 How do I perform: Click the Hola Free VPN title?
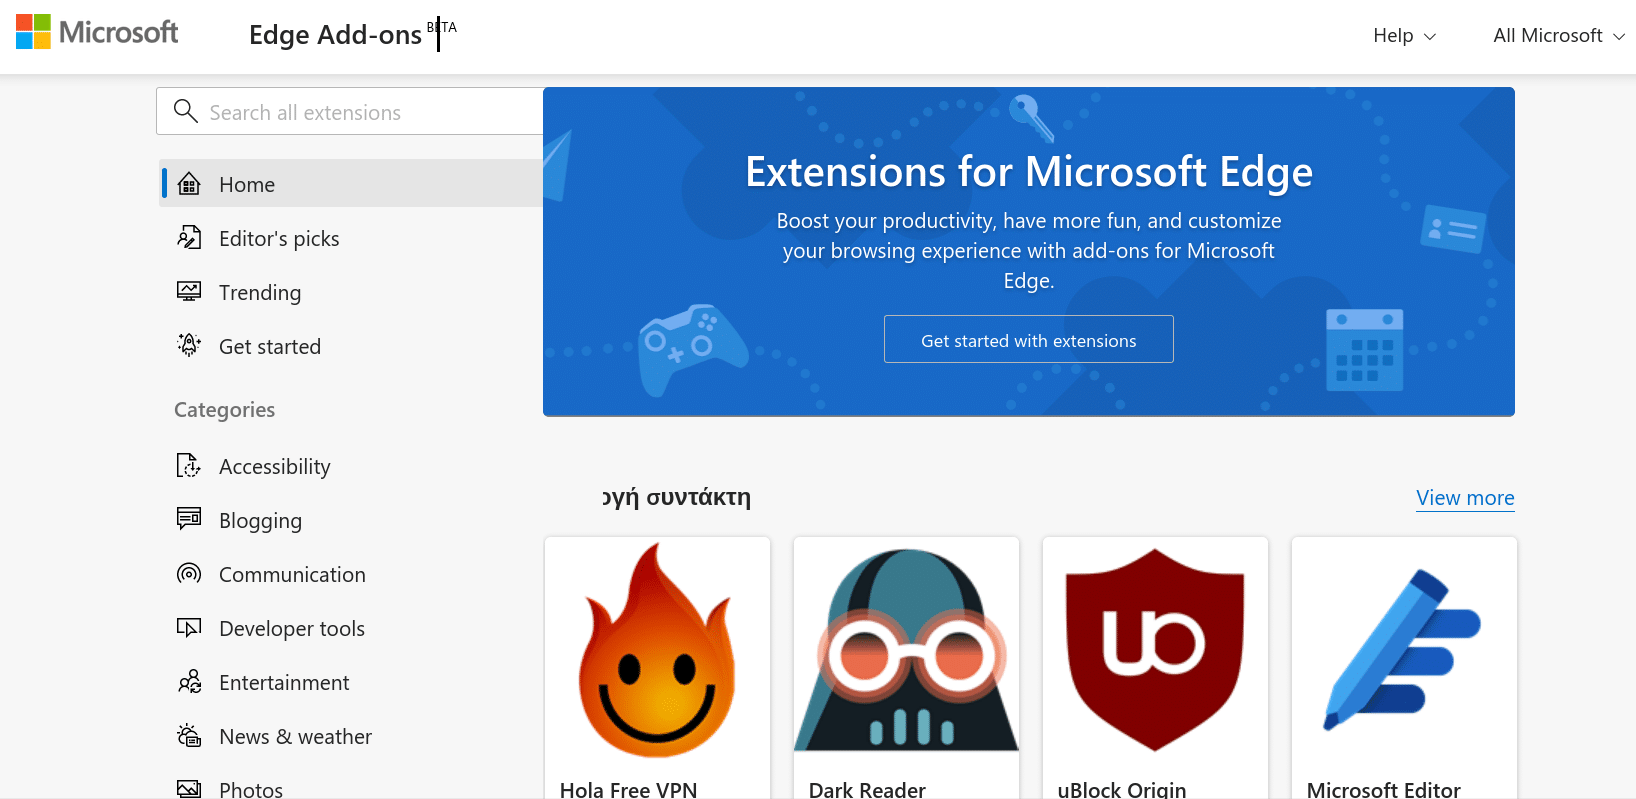(x=628, y=789)
